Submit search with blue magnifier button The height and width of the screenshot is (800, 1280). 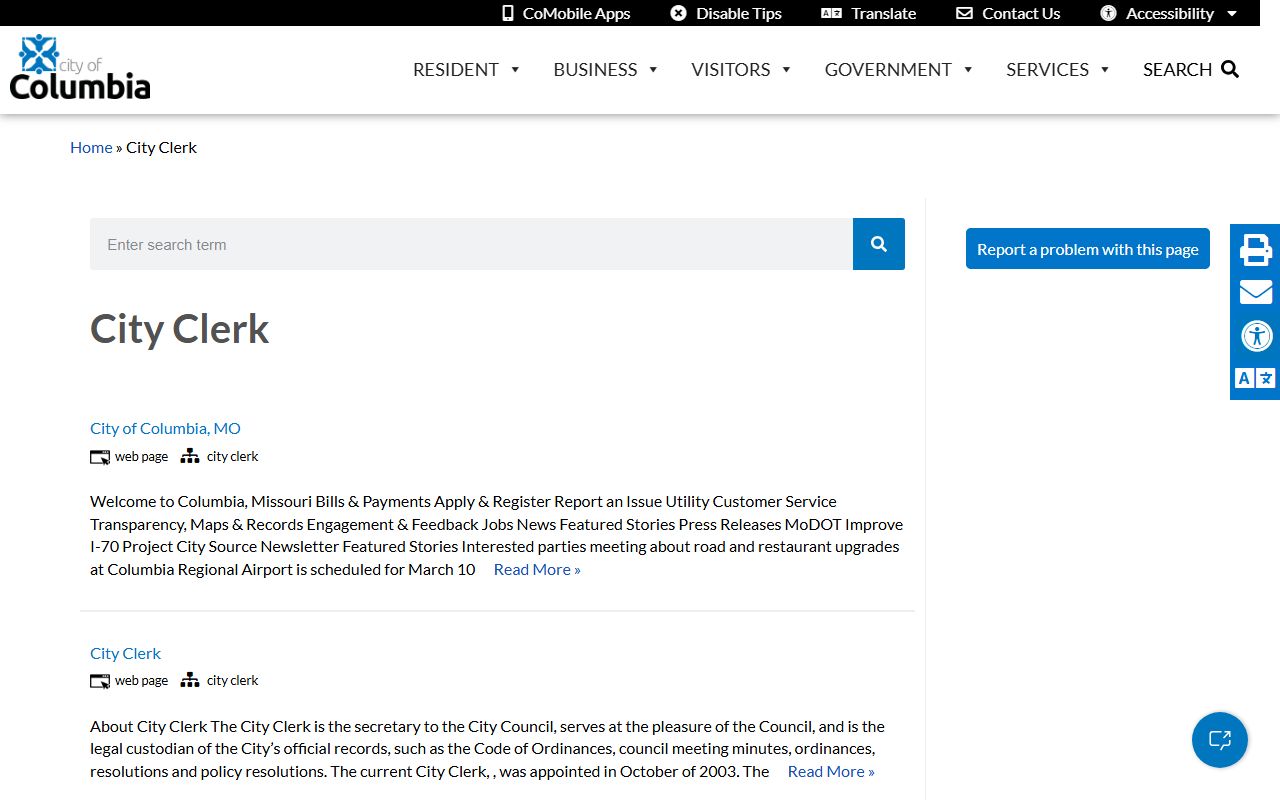tap(879, 244)
